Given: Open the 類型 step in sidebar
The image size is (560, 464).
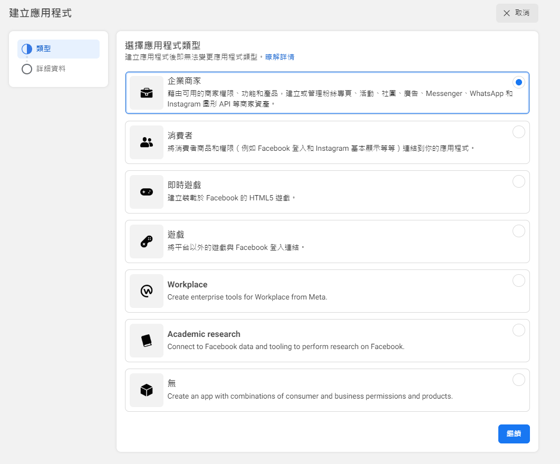Looking at the screenshot, I should (x=59, y=49).
